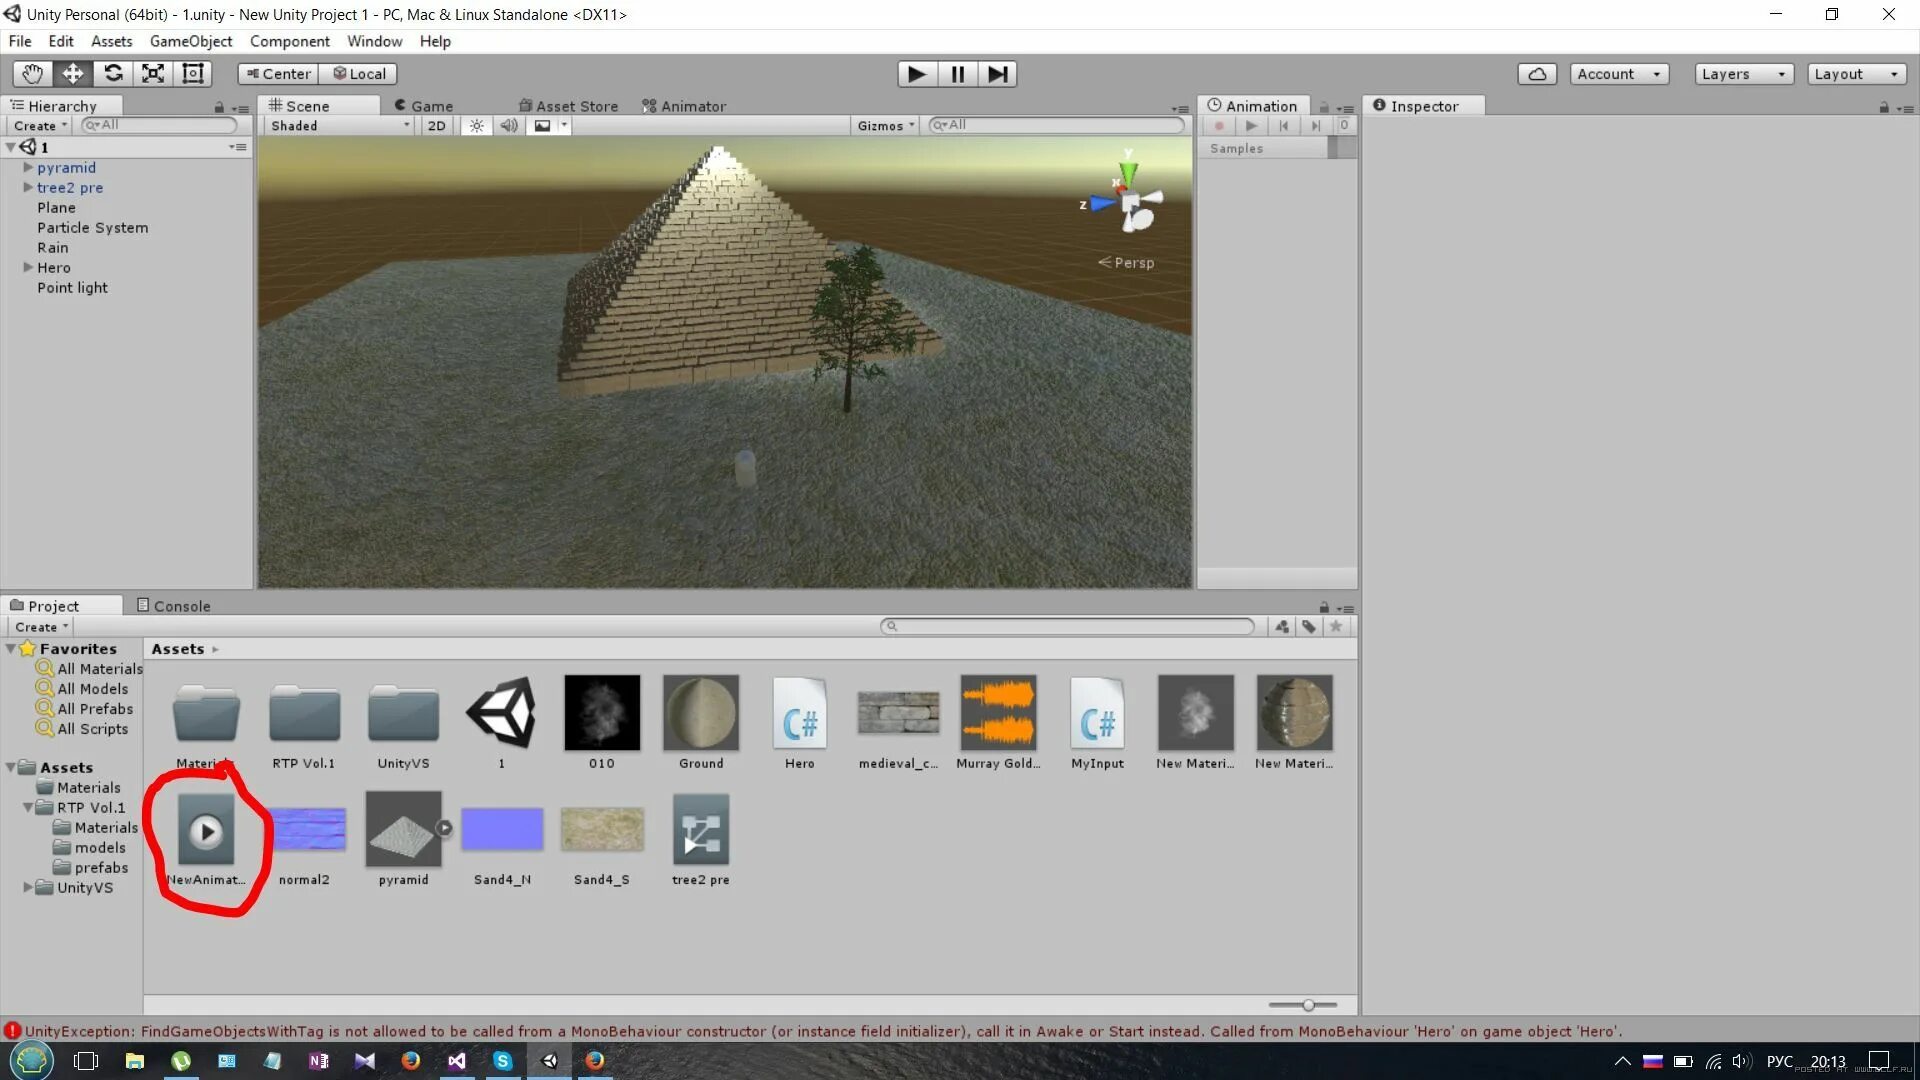The image size is (1920, 1080).
Task: Click the Hierarchy search field
Action: pyautogui.click(x=159, y=125)
